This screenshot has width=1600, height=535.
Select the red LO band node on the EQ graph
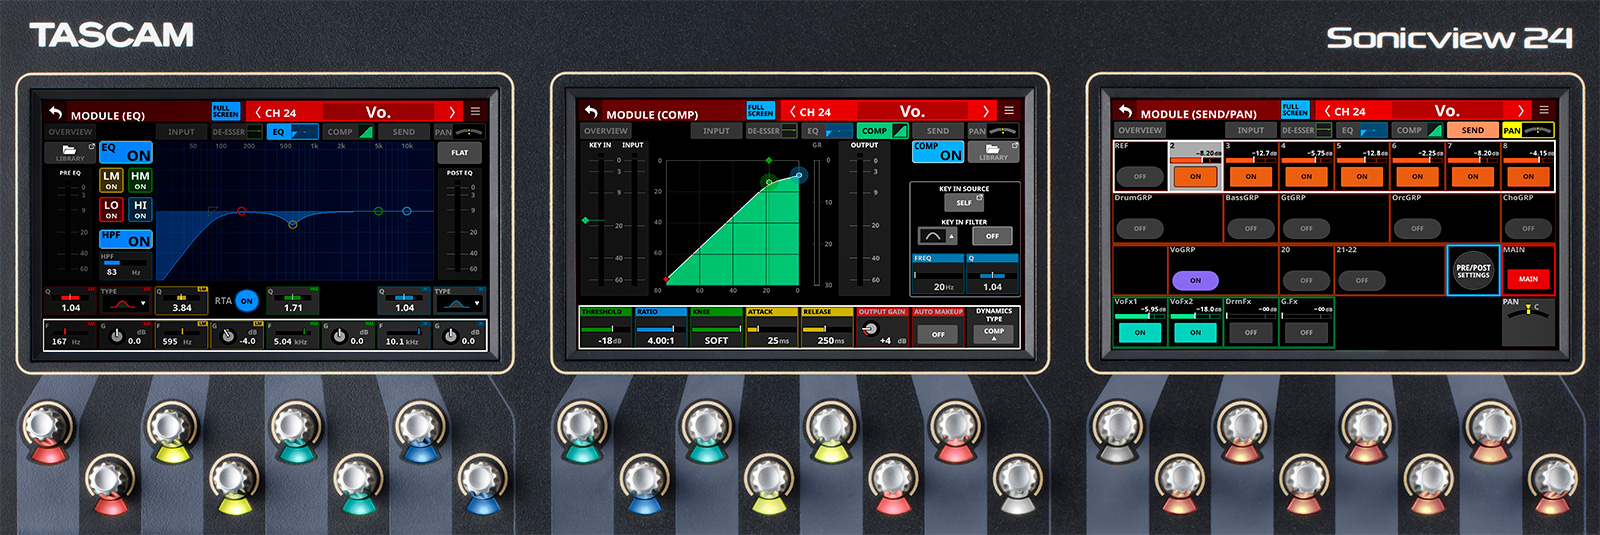241,211
